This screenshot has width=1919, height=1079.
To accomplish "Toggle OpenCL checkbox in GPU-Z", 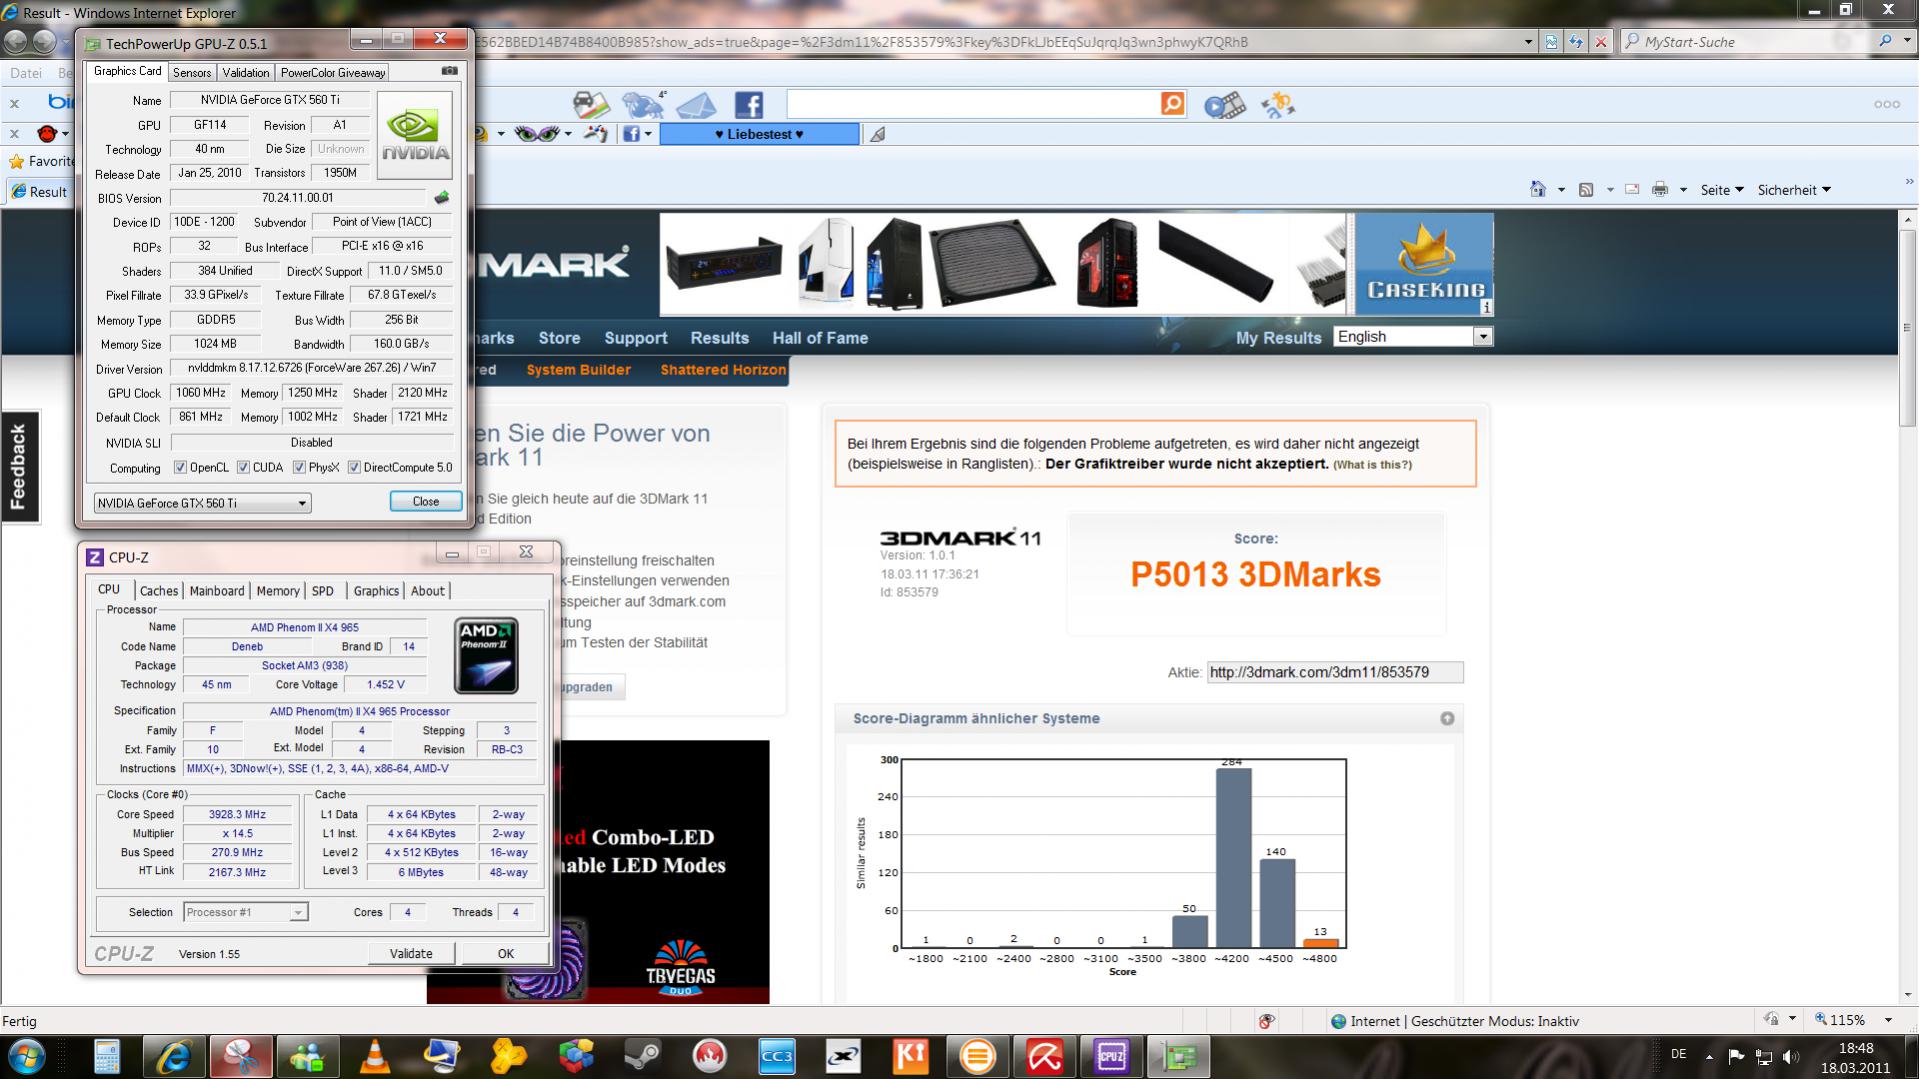I will pos(181,467).
